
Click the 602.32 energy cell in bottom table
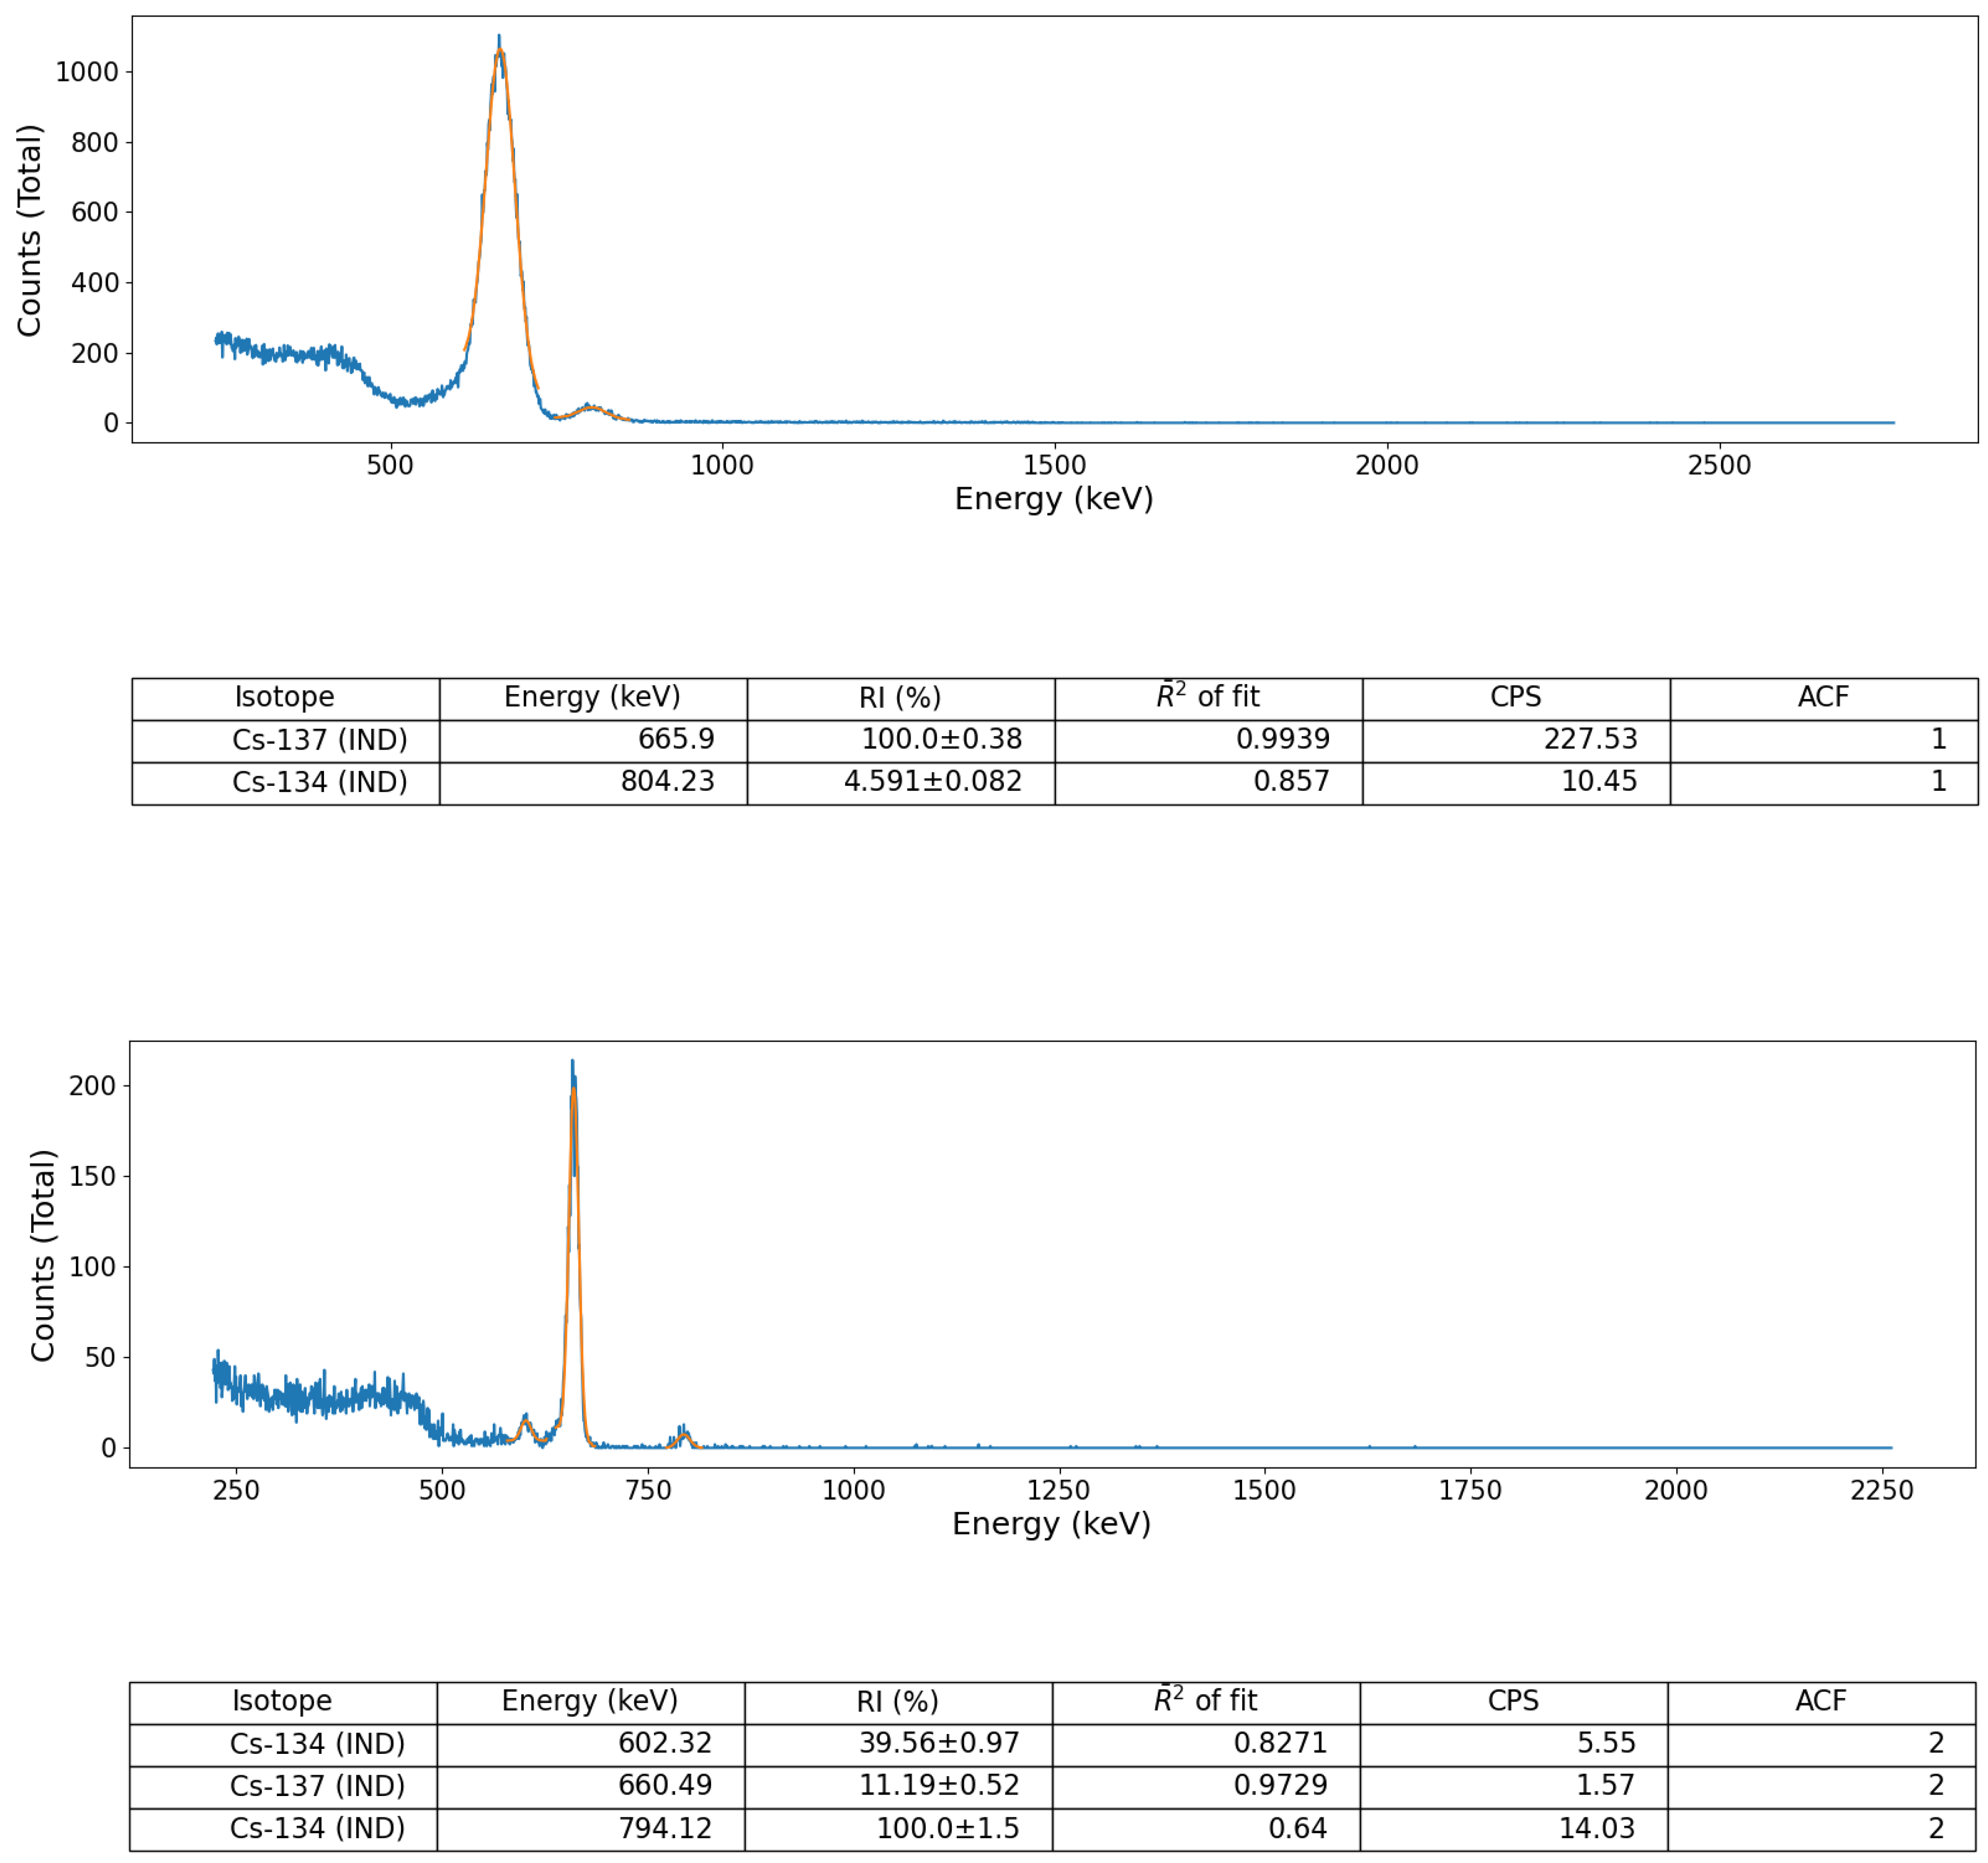tap(664, 1743)
